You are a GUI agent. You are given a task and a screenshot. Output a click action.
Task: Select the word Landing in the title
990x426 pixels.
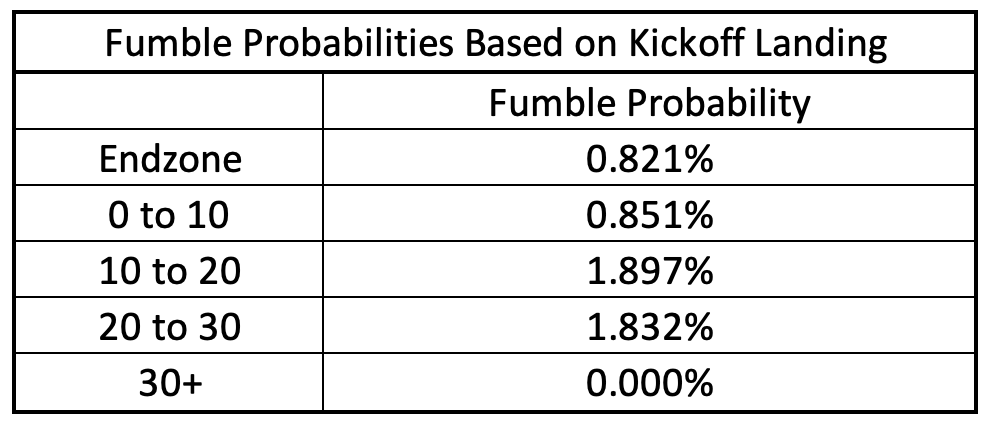pyautogui.click(x=825, y=45)
